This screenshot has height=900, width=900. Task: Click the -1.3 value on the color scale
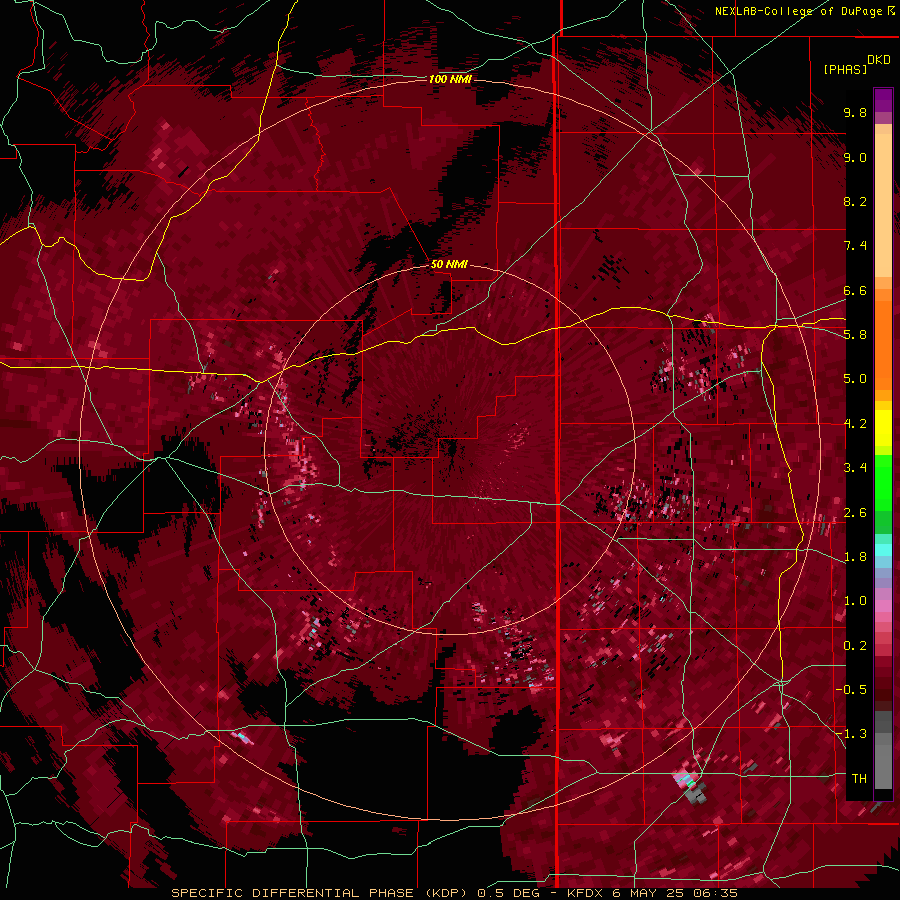pyautogui.click(x=852, y=734)
